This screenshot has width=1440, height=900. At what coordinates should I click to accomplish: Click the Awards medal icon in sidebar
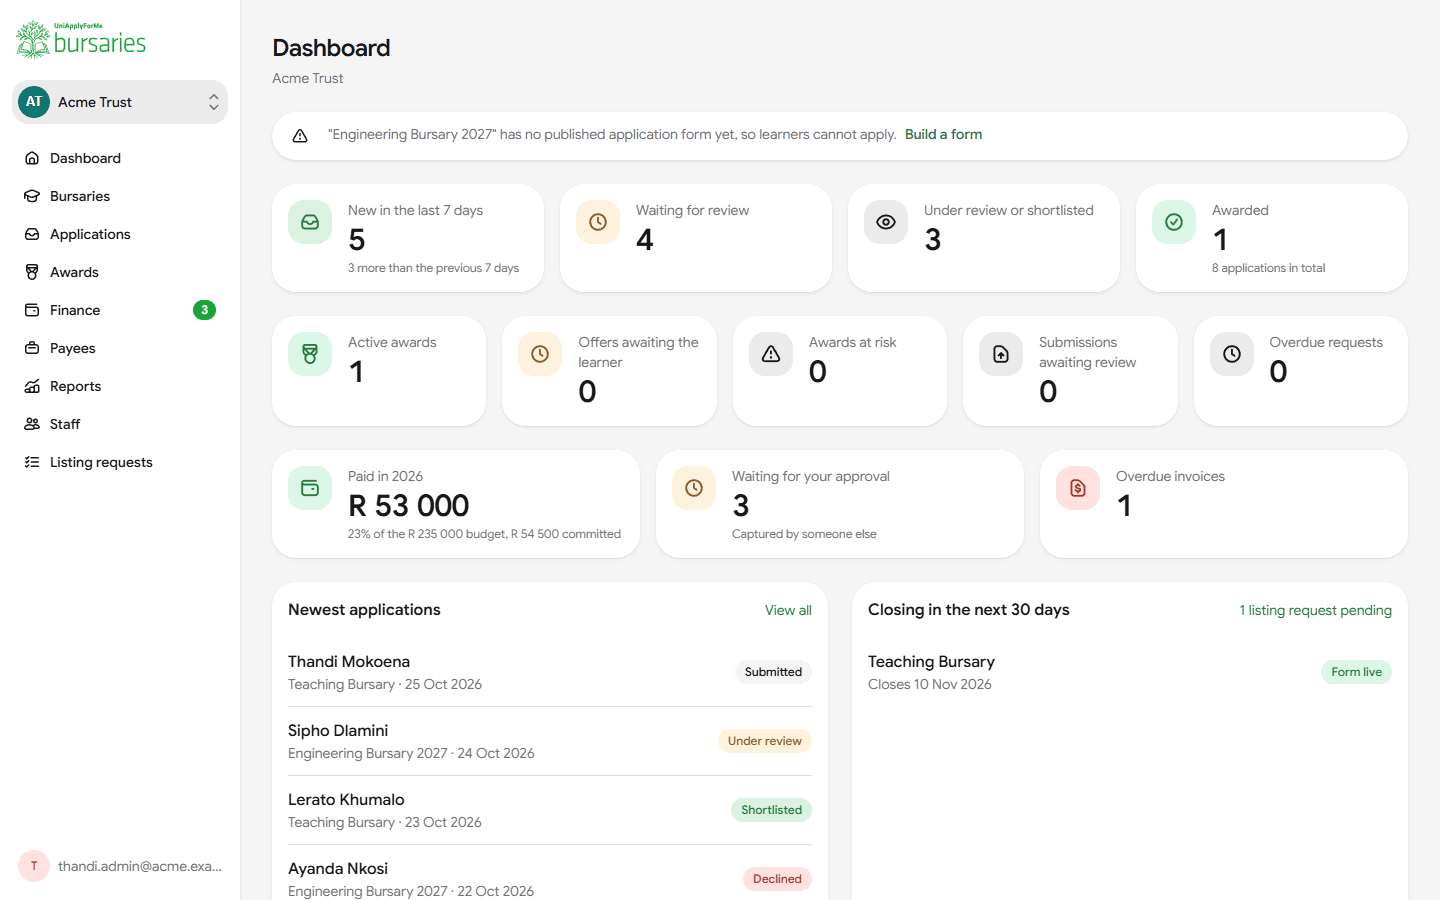click(x=32, y=272)
